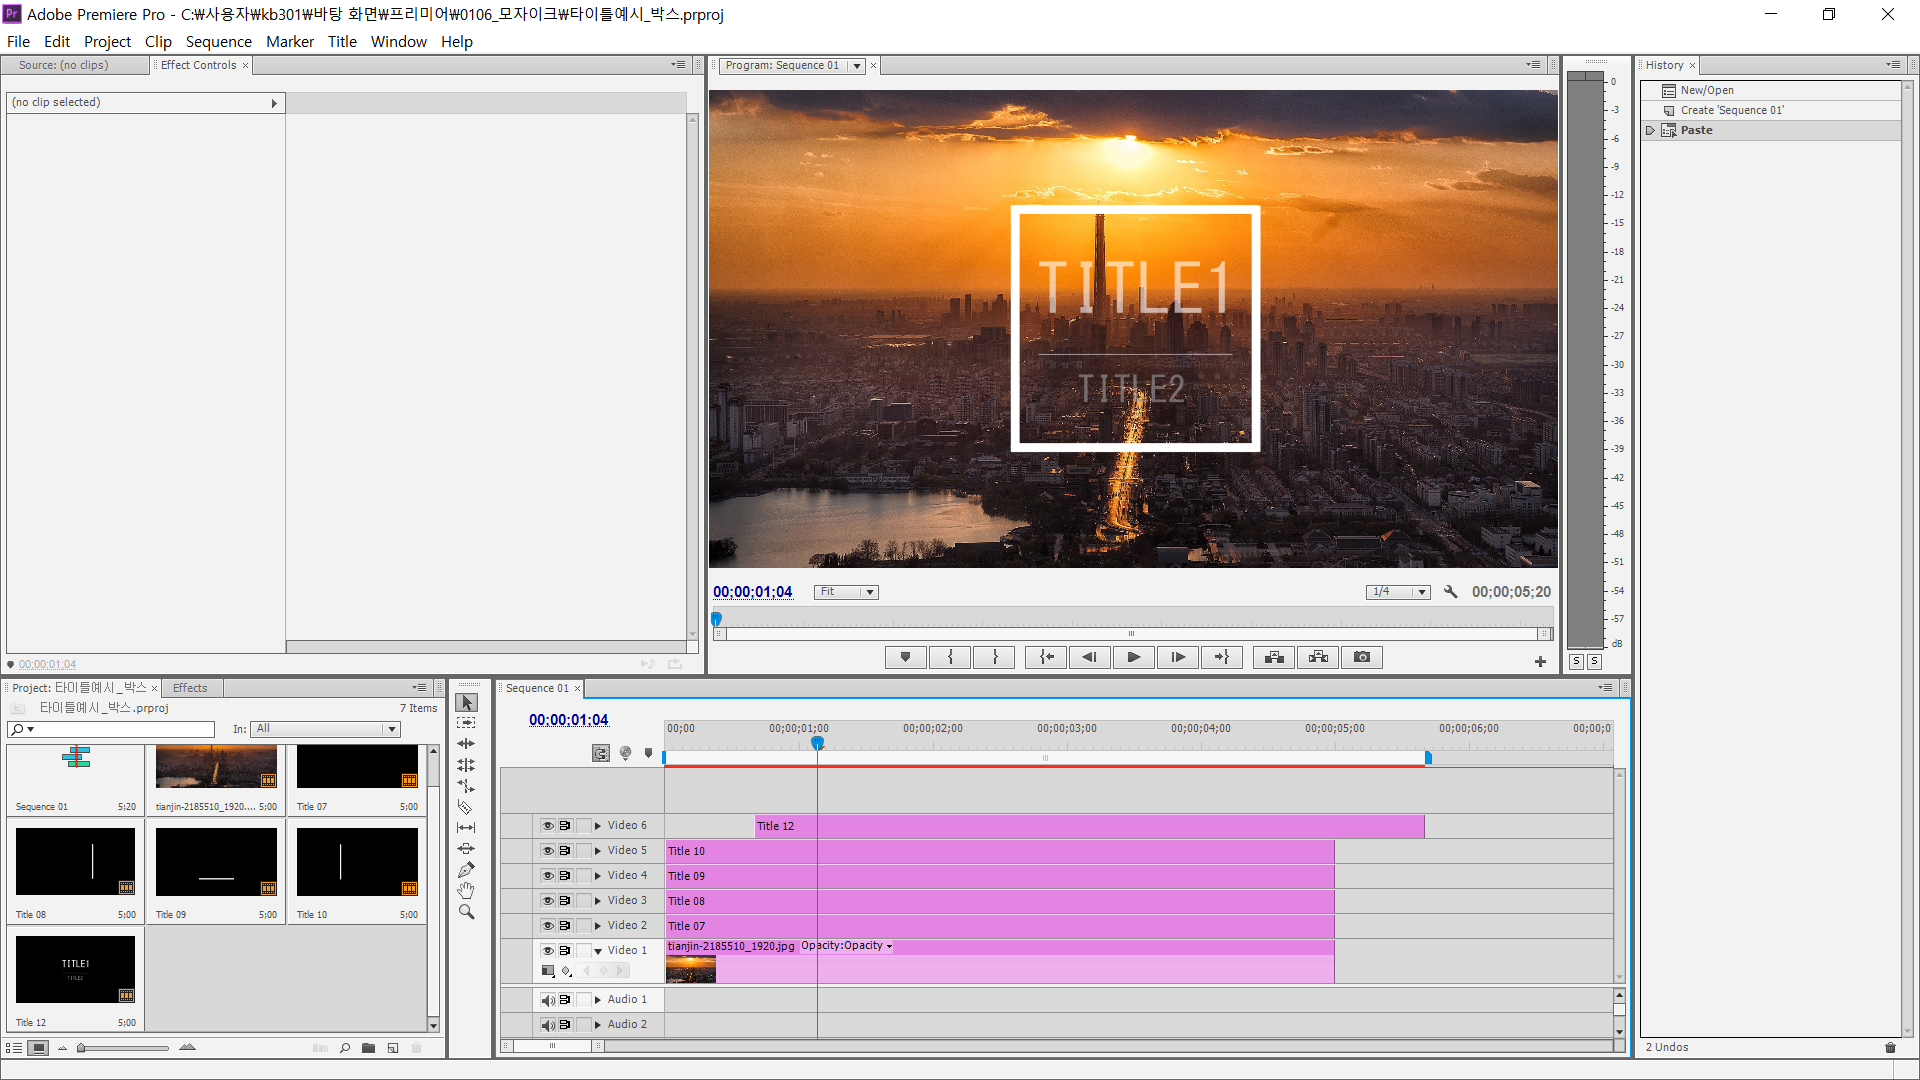Hide the Video 6 track output

coord(547,826)
